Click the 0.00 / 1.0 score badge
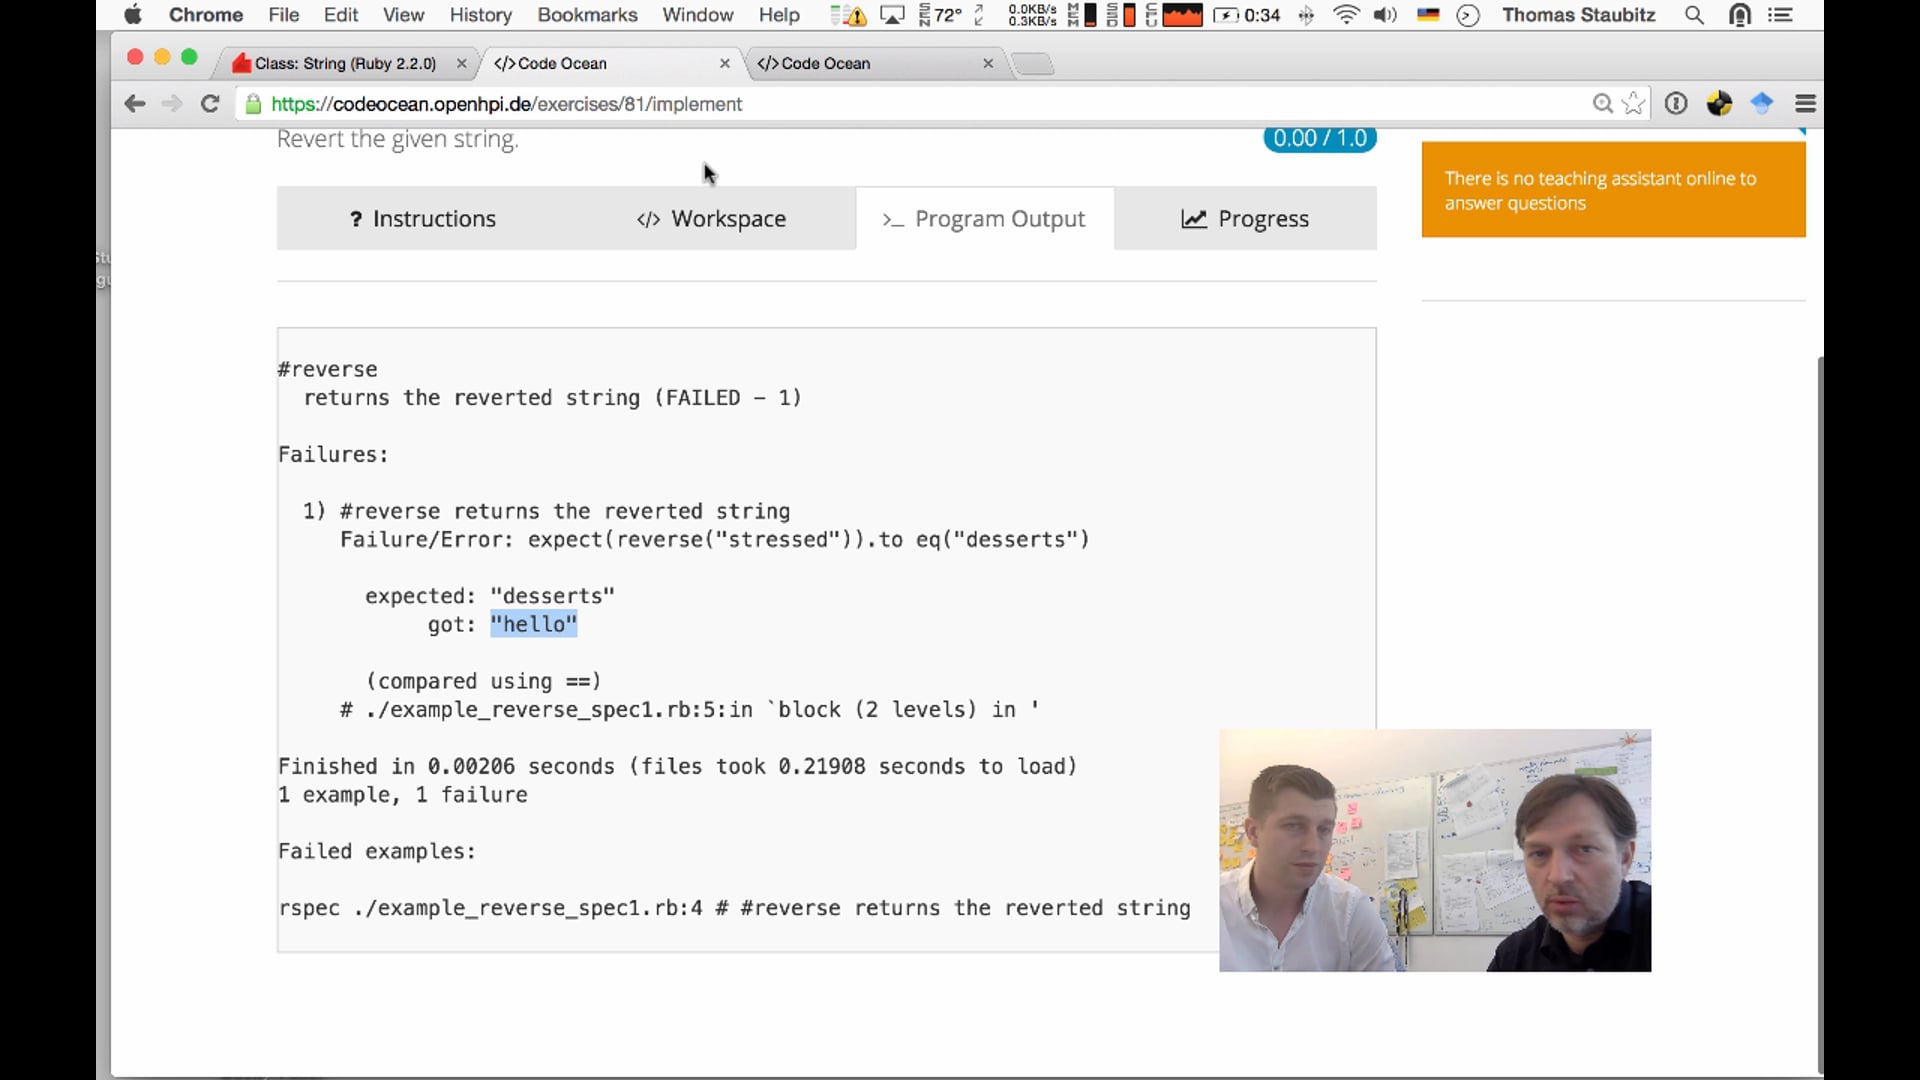The height and width of the screenshot is (1080, 1920). pyautogui.click(x=1319, y=138)
